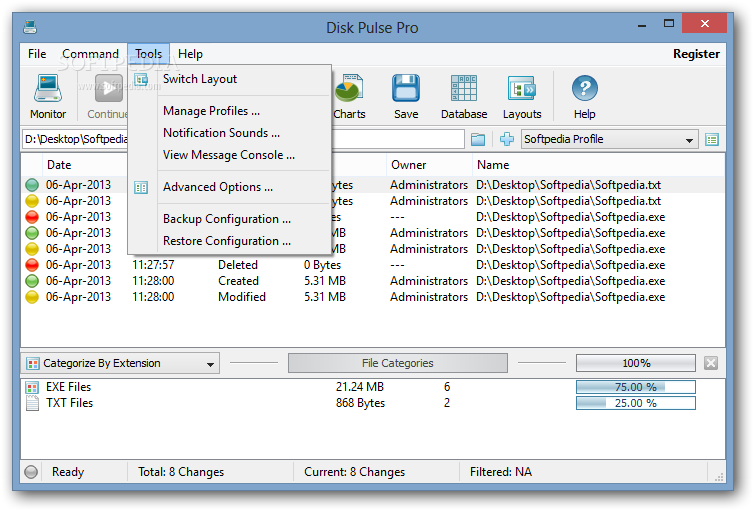This screenshot has width=754, height=511.
Task: Choose Manage Profiles menu entry
Action: 230,111
